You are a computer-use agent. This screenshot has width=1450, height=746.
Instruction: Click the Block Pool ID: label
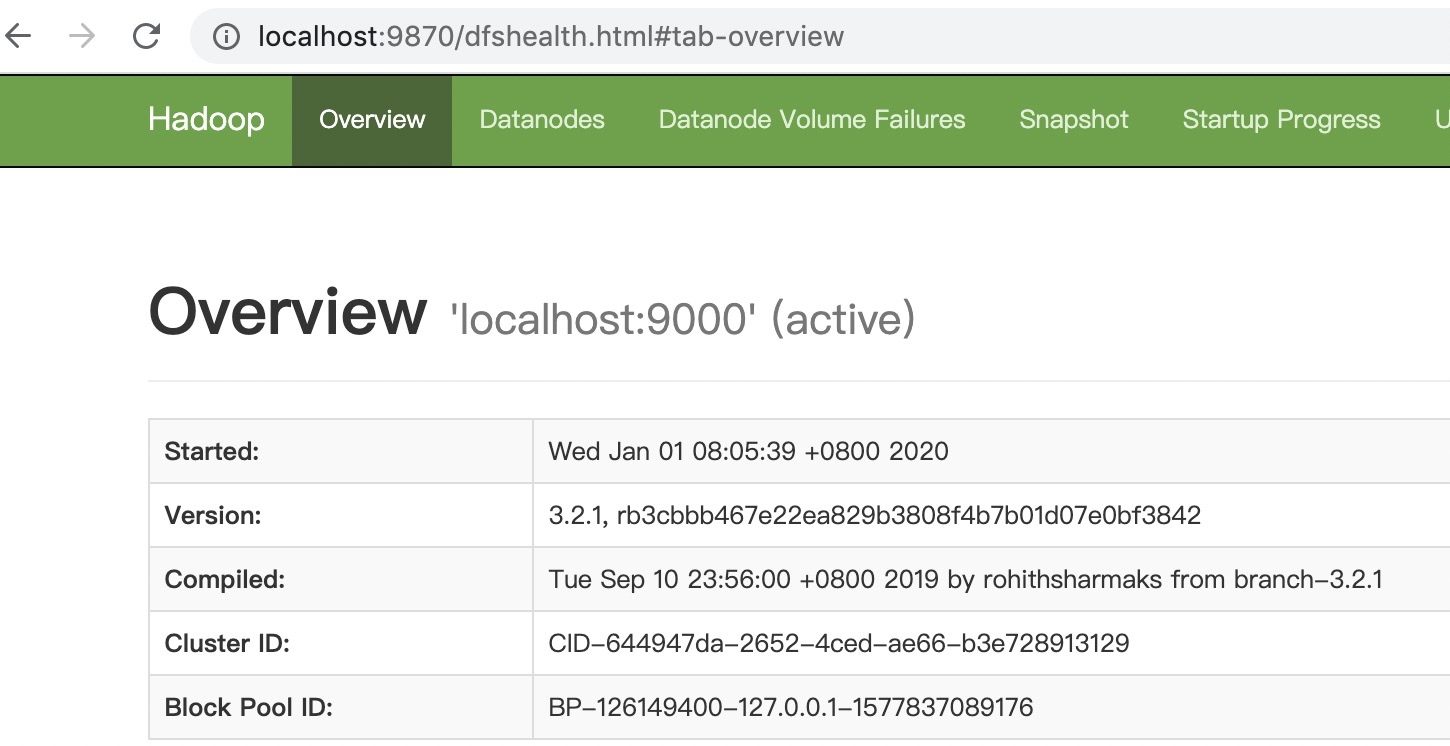[x=249, y=707]
